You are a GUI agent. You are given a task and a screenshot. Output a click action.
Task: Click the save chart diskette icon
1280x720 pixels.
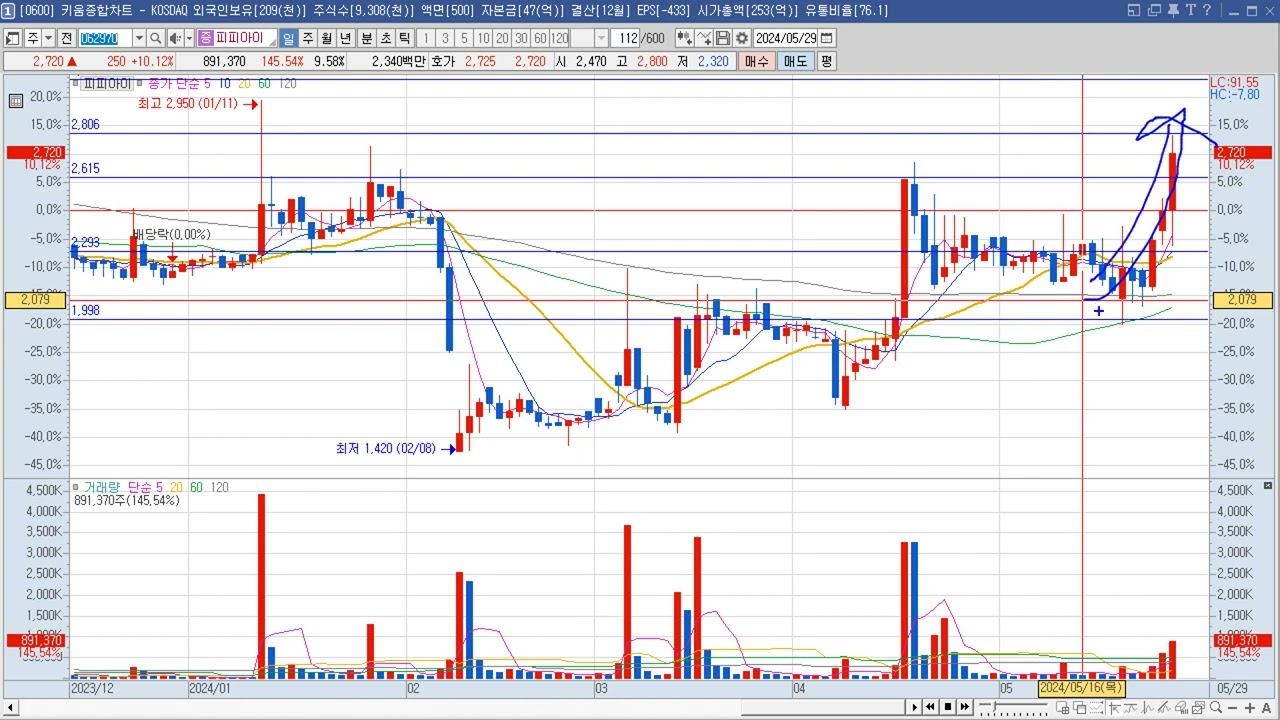(x=723, y=38)
